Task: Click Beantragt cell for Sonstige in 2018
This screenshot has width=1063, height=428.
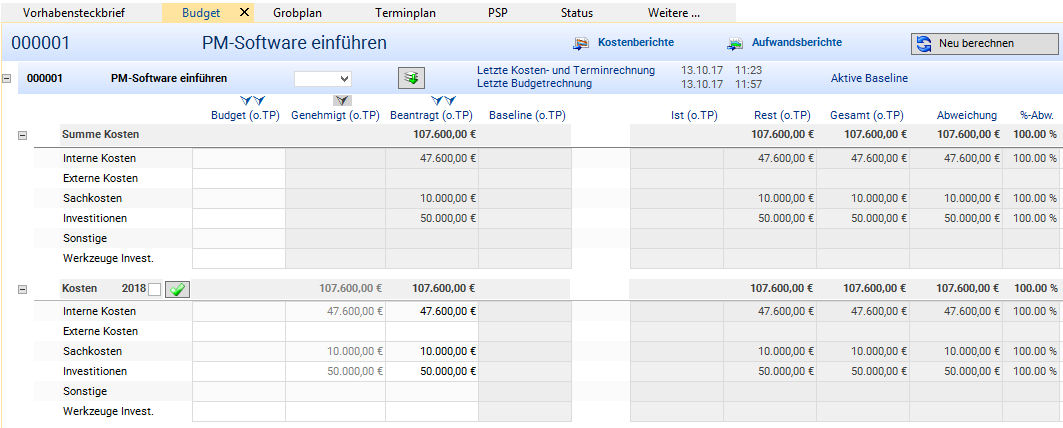Action: [x=431, y=391]
